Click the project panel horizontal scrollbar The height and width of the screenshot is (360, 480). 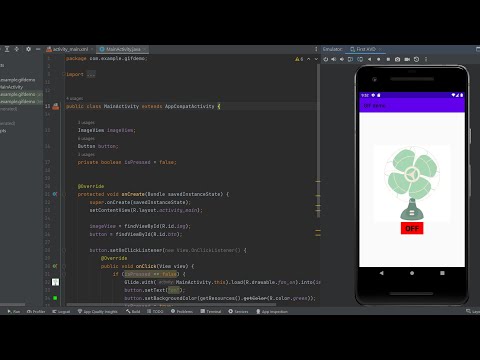coord(12,304)
